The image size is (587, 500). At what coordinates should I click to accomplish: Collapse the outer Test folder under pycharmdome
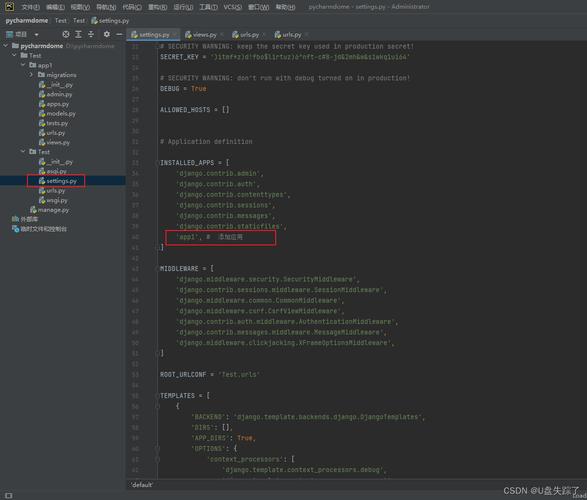14,55
